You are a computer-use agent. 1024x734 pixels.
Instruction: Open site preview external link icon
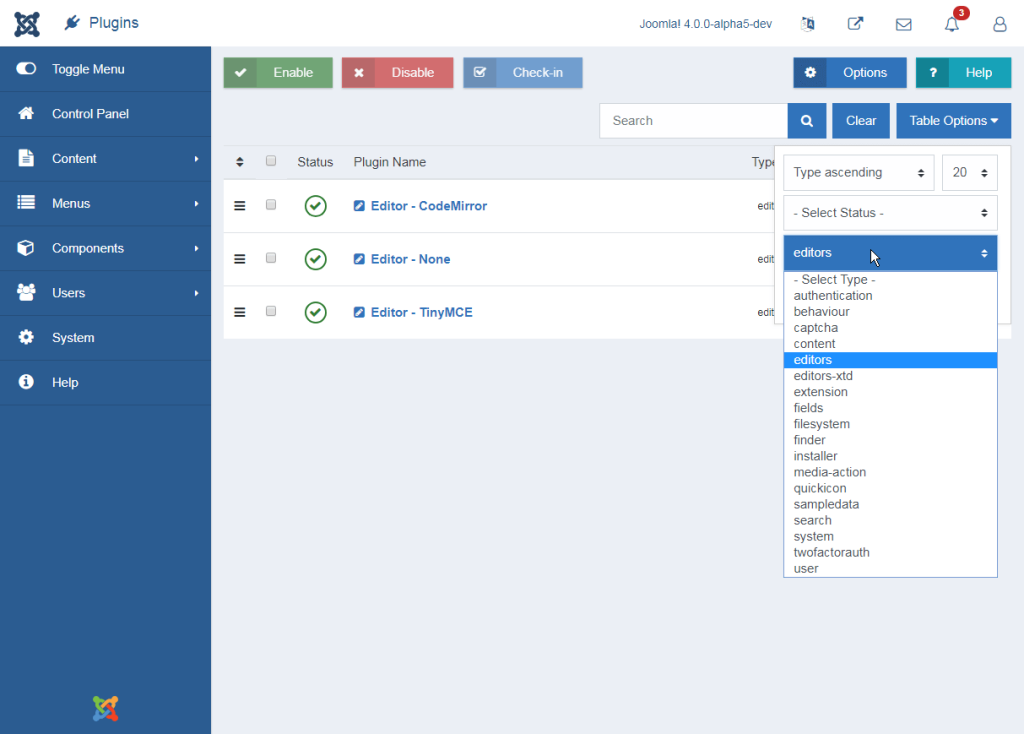[856, 24]
